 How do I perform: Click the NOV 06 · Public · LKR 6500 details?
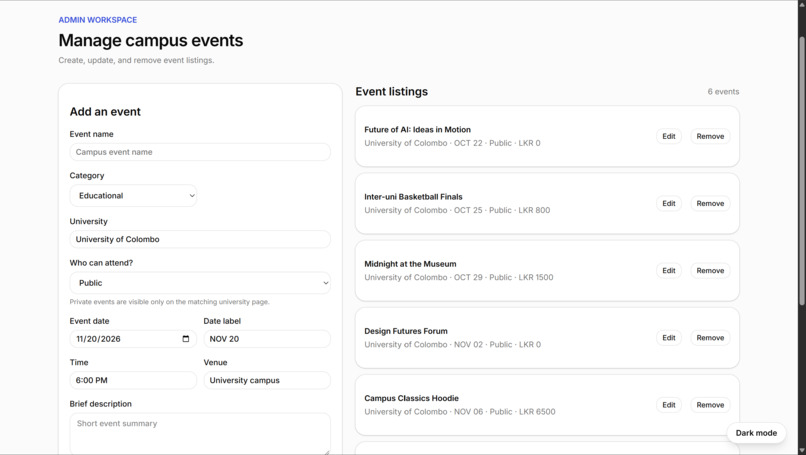click(504, 412)
